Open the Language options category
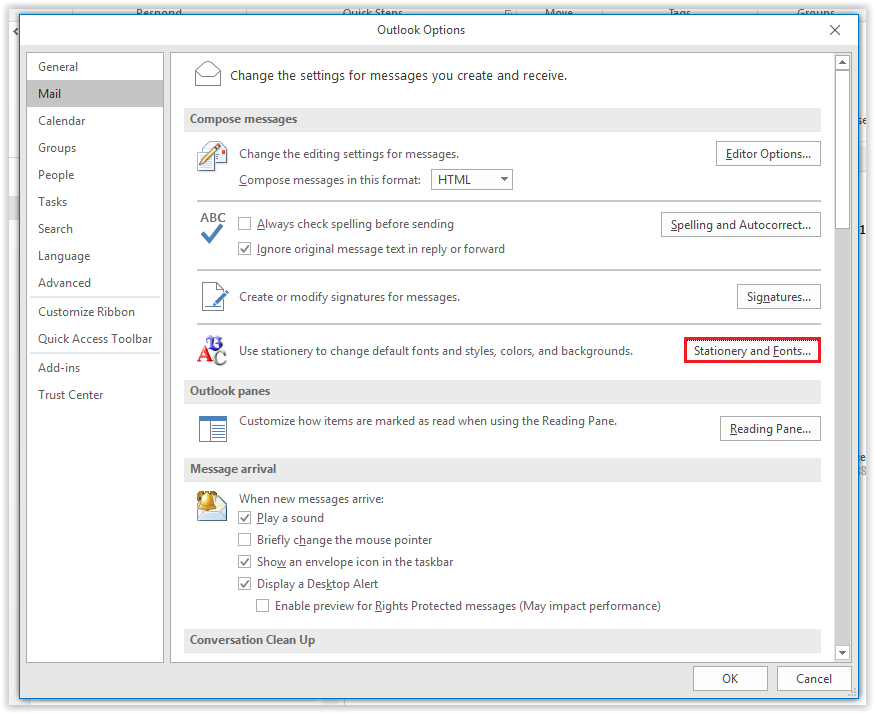The width and height of the screenshot is (874, 713). pos(95,256)
